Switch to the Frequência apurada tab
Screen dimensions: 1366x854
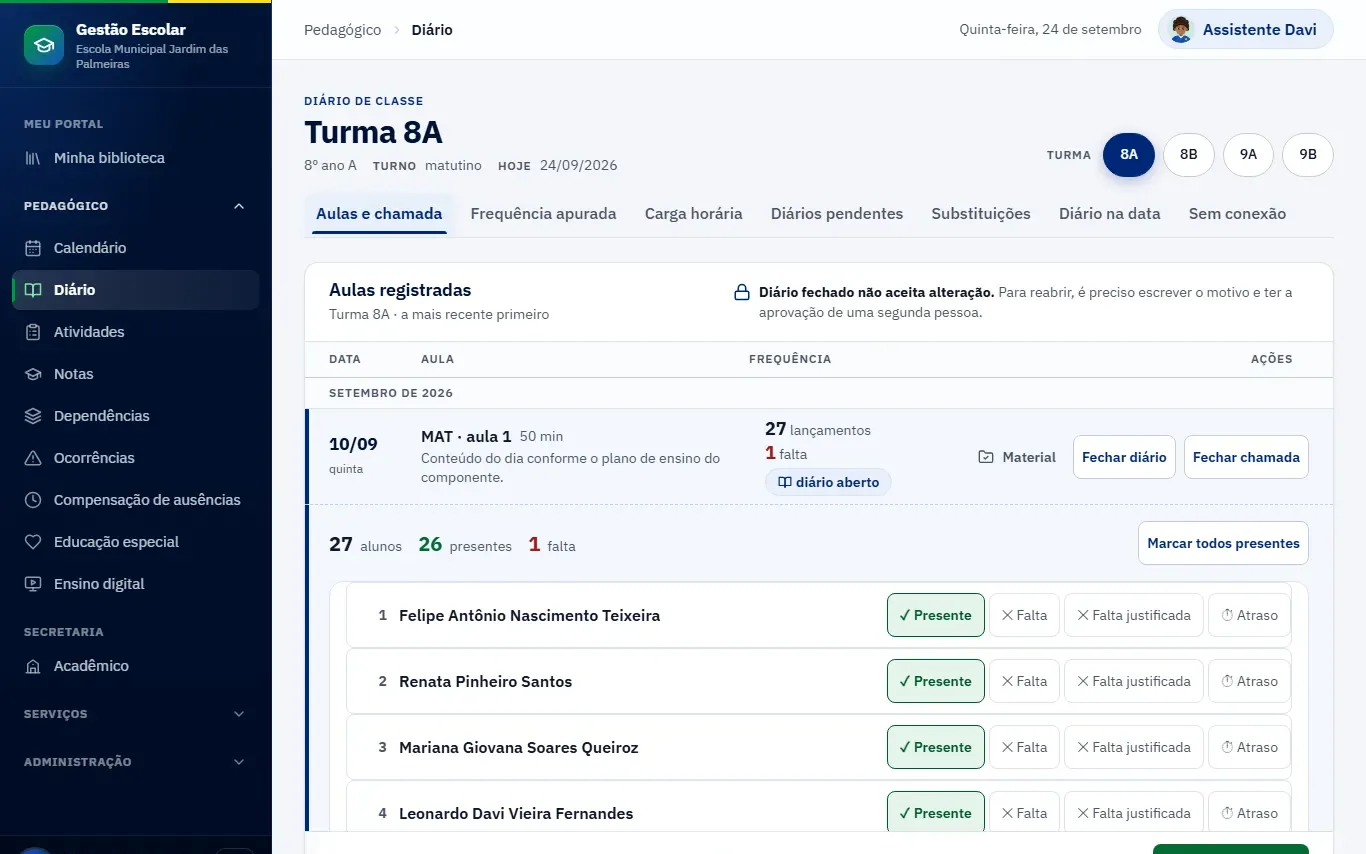coord(543,213)
